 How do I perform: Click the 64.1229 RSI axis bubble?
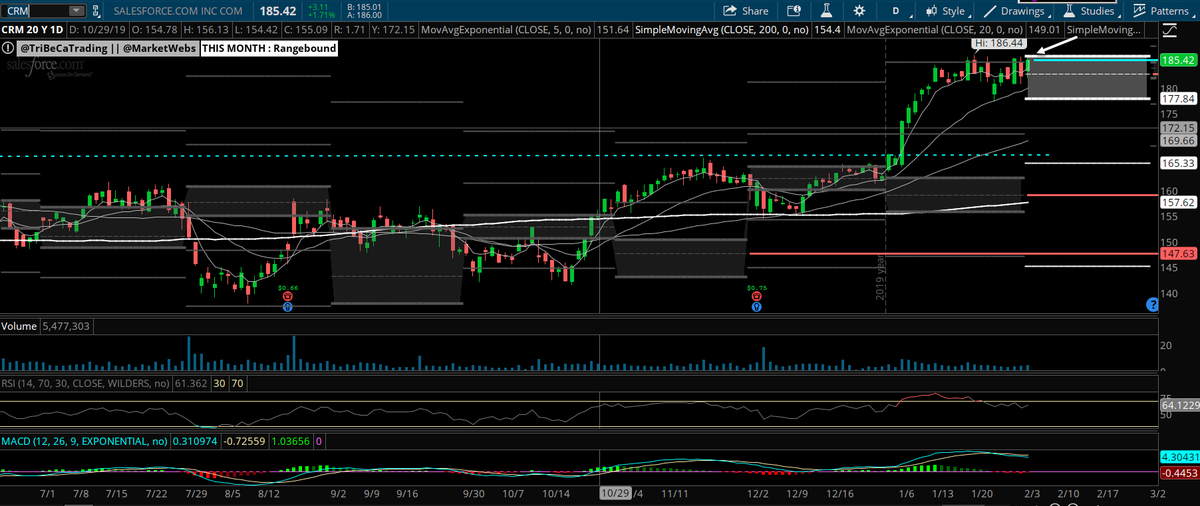pyautogui.click(x=1179, y=405)
